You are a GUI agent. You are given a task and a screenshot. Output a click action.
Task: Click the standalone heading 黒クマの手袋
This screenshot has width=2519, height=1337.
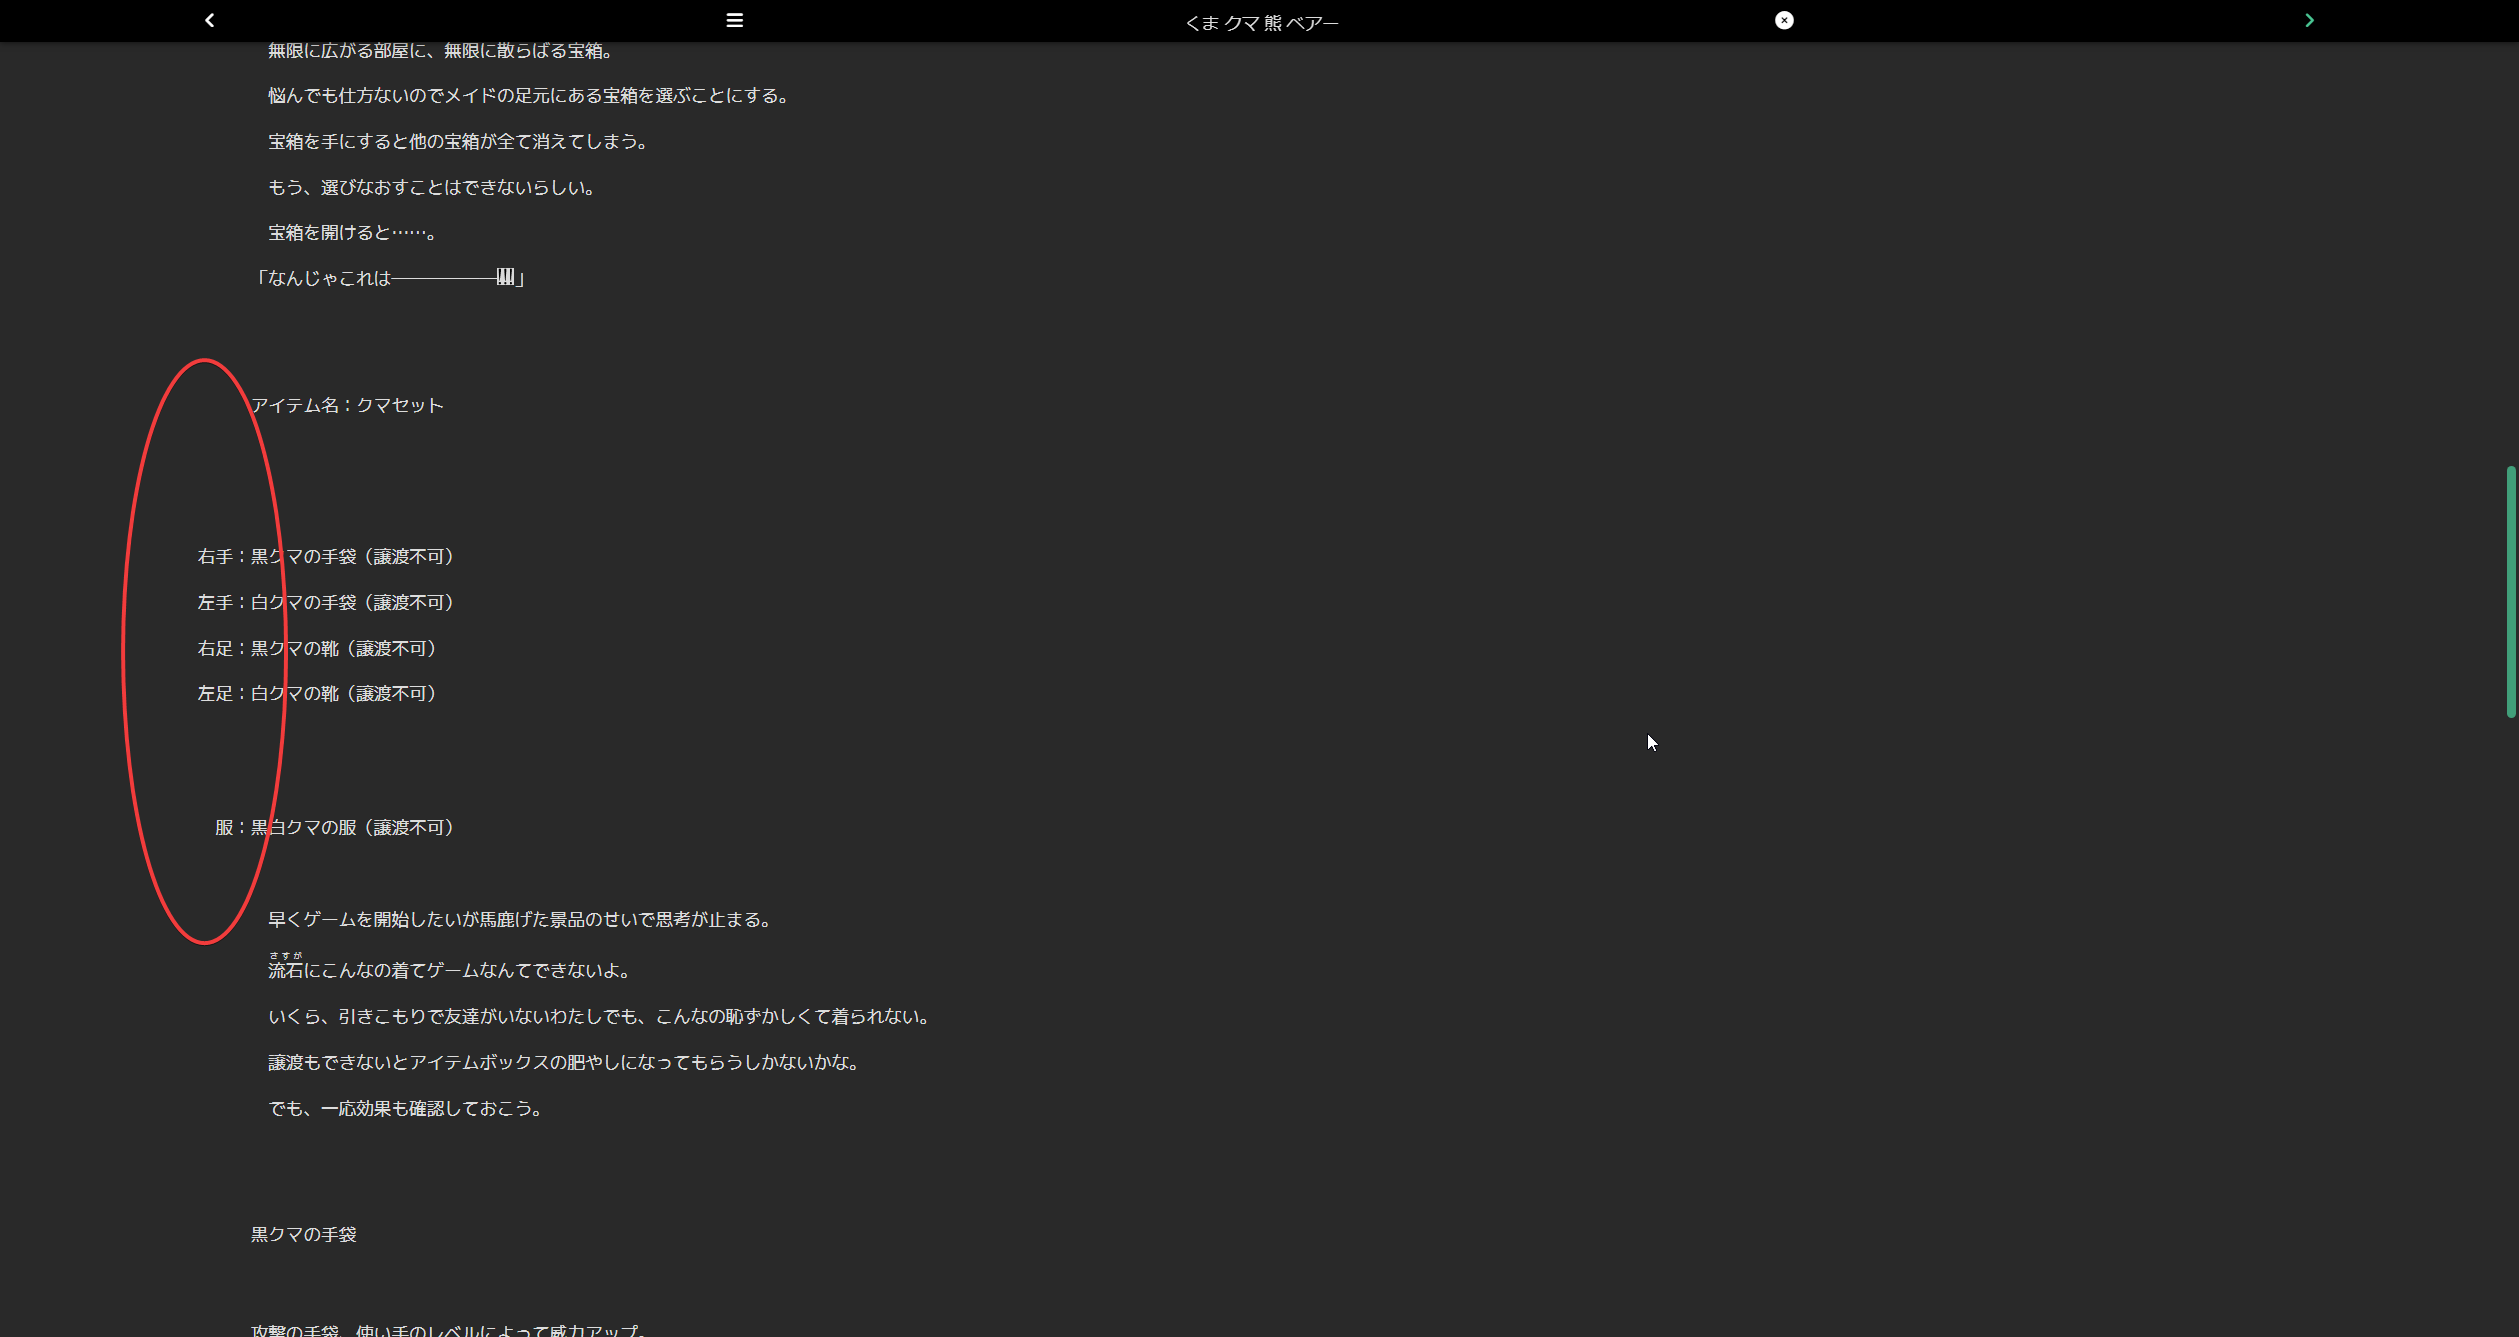pyautogui.click(x=303, y=1234)
